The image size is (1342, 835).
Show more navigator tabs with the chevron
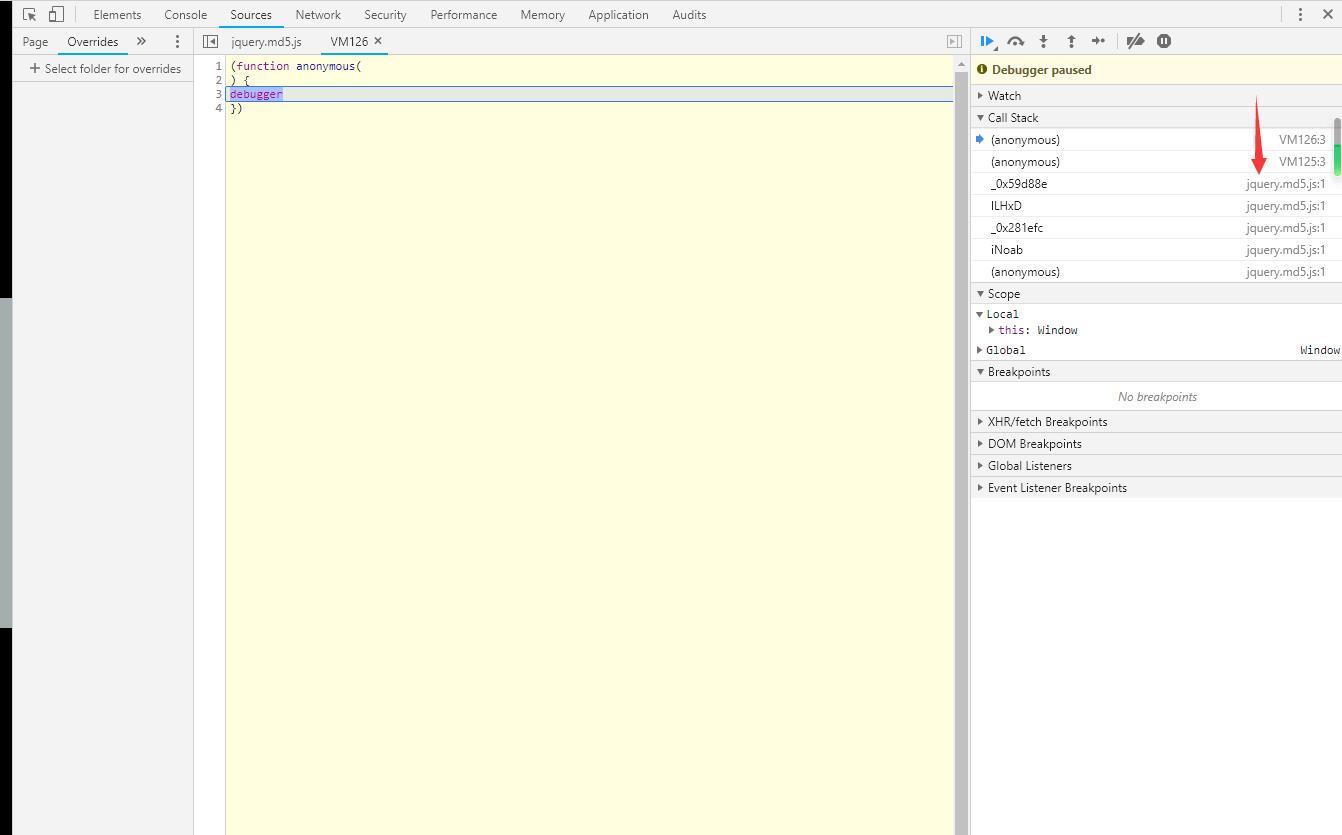coord(141,41)
